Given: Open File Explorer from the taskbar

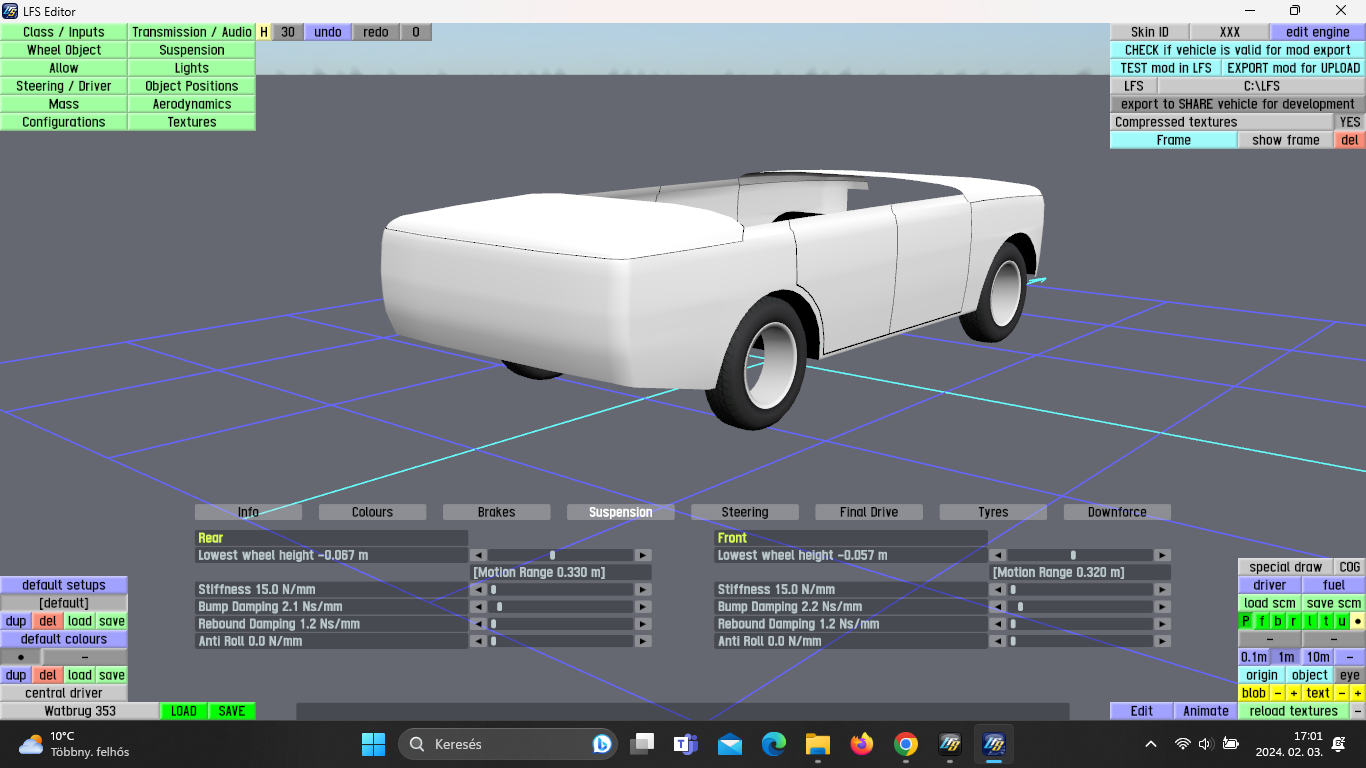Looking at the screenshot, I should [x=818, y=744].
